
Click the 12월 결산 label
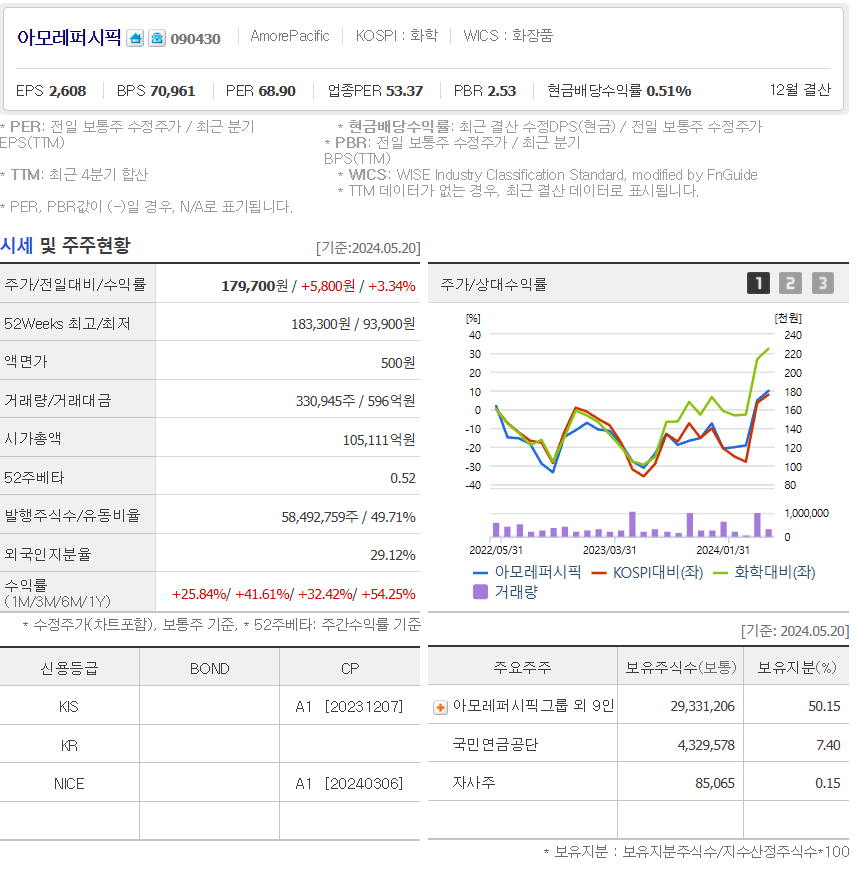(800, 90)
